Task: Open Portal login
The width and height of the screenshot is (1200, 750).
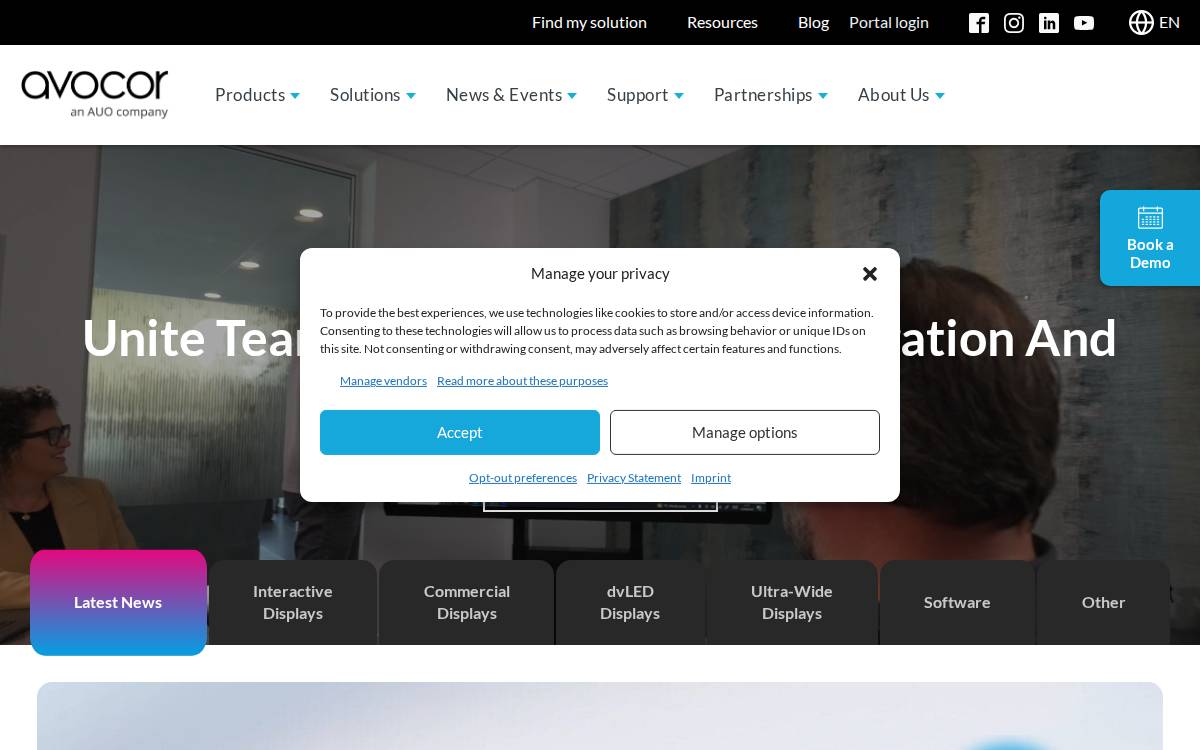Action: tap(889, 22)
